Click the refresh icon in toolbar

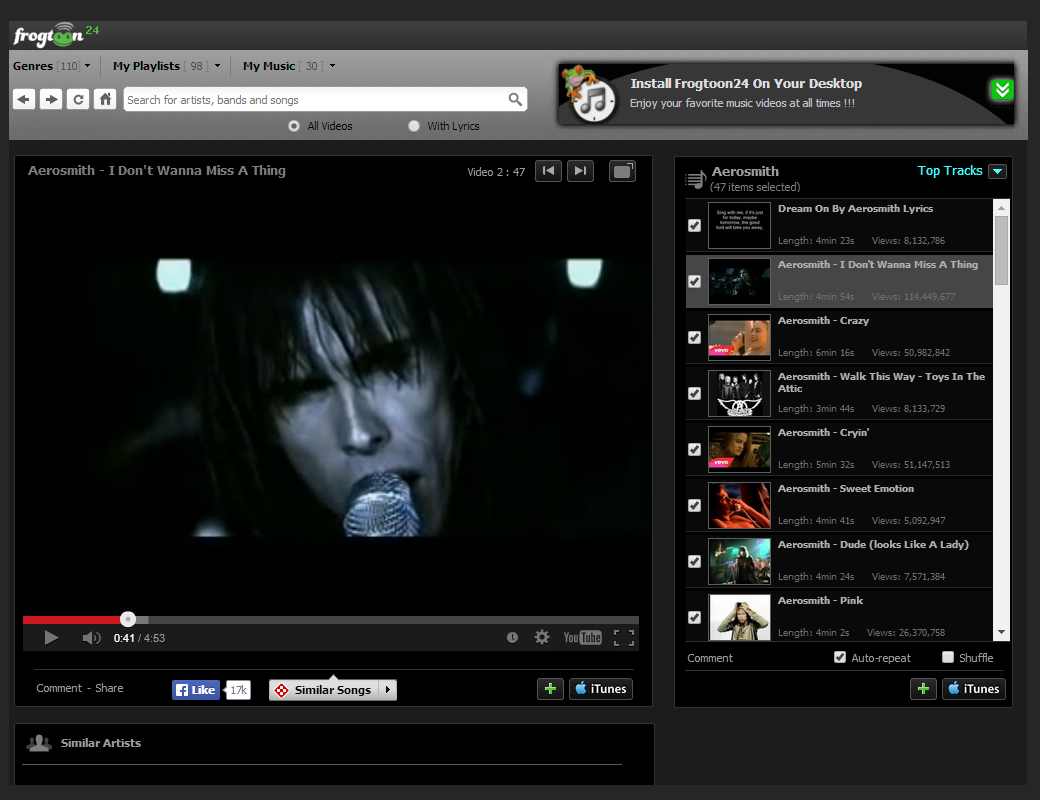point(78,99)
